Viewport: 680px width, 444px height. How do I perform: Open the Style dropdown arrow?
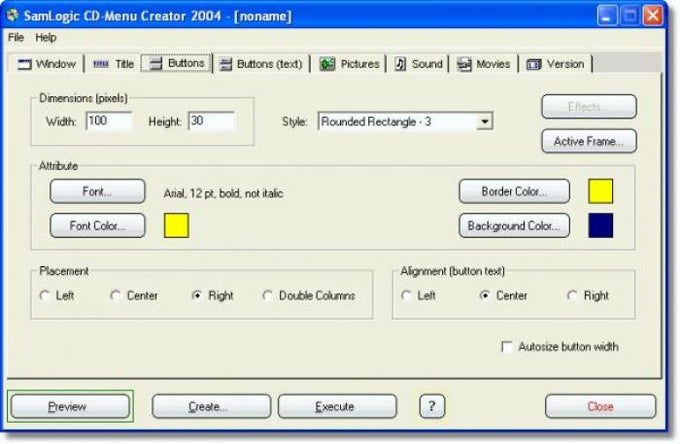pyautogui.click(x=484, y=121)
